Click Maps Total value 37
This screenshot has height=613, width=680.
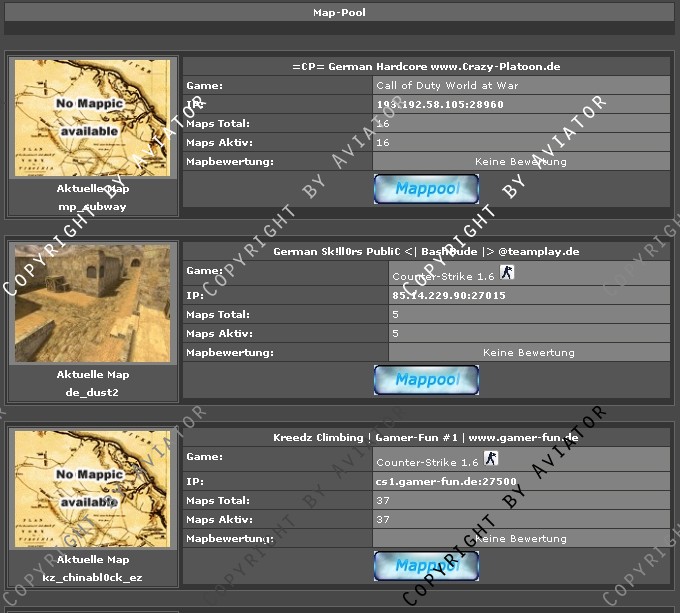[x=382, y=501]
